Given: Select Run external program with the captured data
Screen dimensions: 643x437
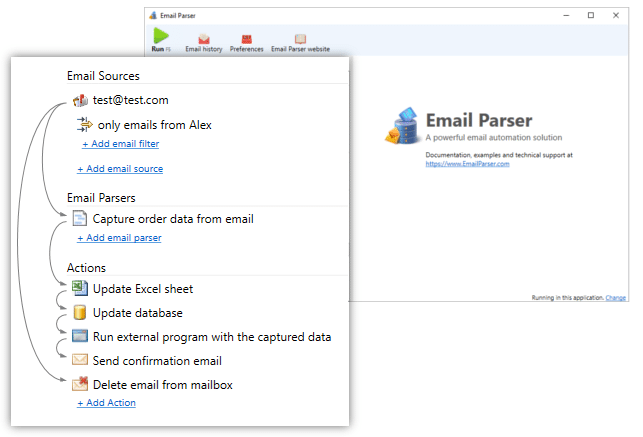Looking at the screenshot, I should [212, 337].
